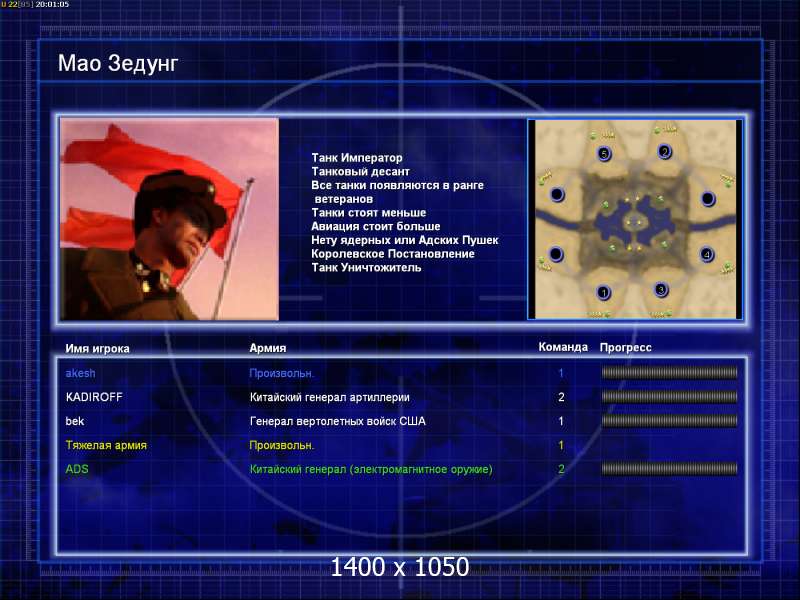Click the 'Мао Зедунг' title
The image size is (800, 600).
(118, 64)
